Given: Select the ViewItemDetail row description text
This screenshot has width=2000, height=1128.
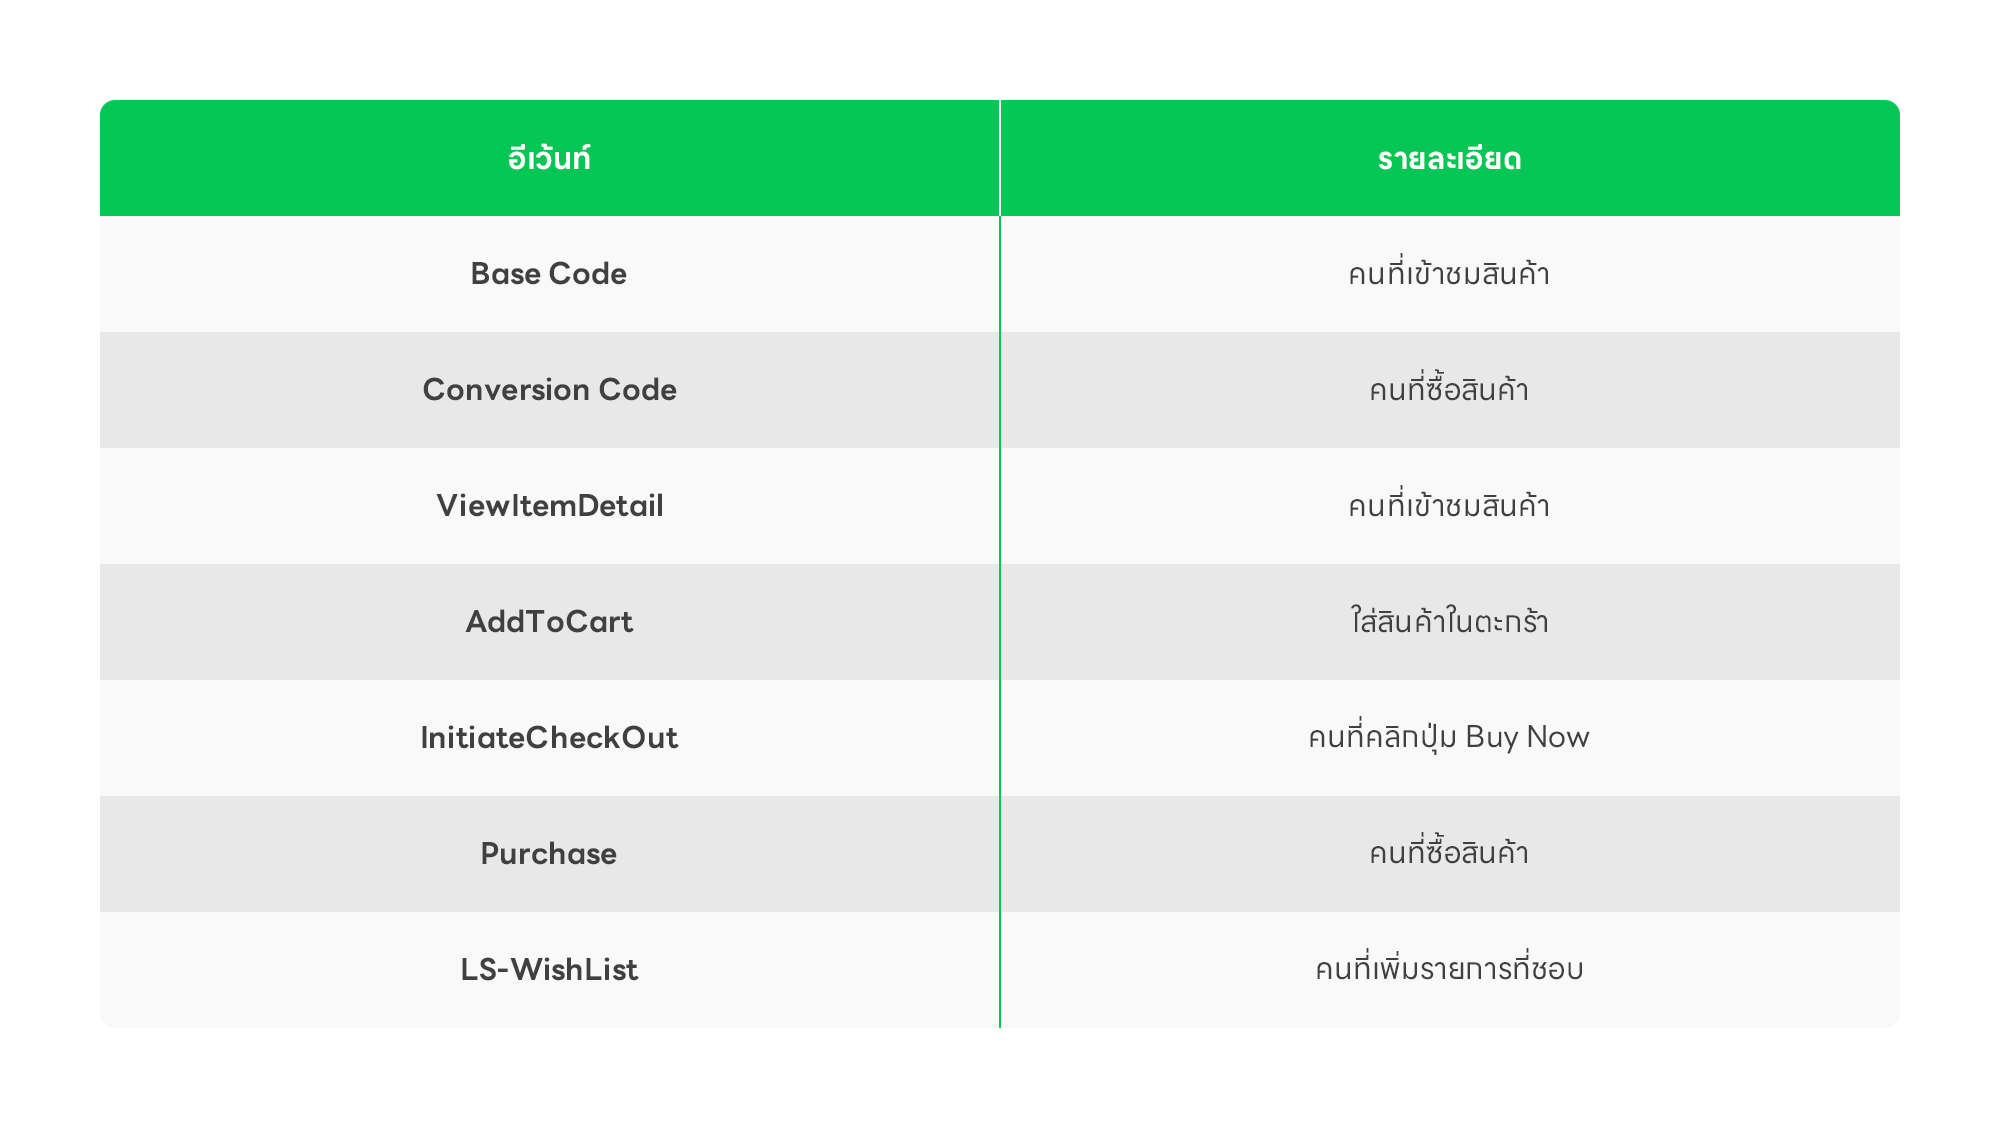Looking at the screenshot, I should pos(1449,505).
